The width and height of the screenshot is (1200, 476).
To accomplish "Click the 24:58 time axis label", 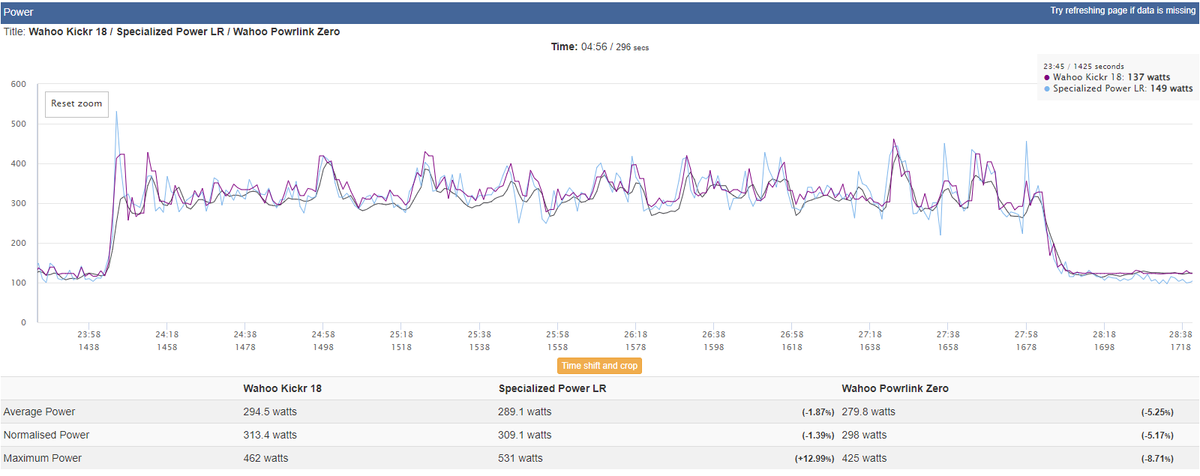I will pyautogui.click(x=324, y=334).
